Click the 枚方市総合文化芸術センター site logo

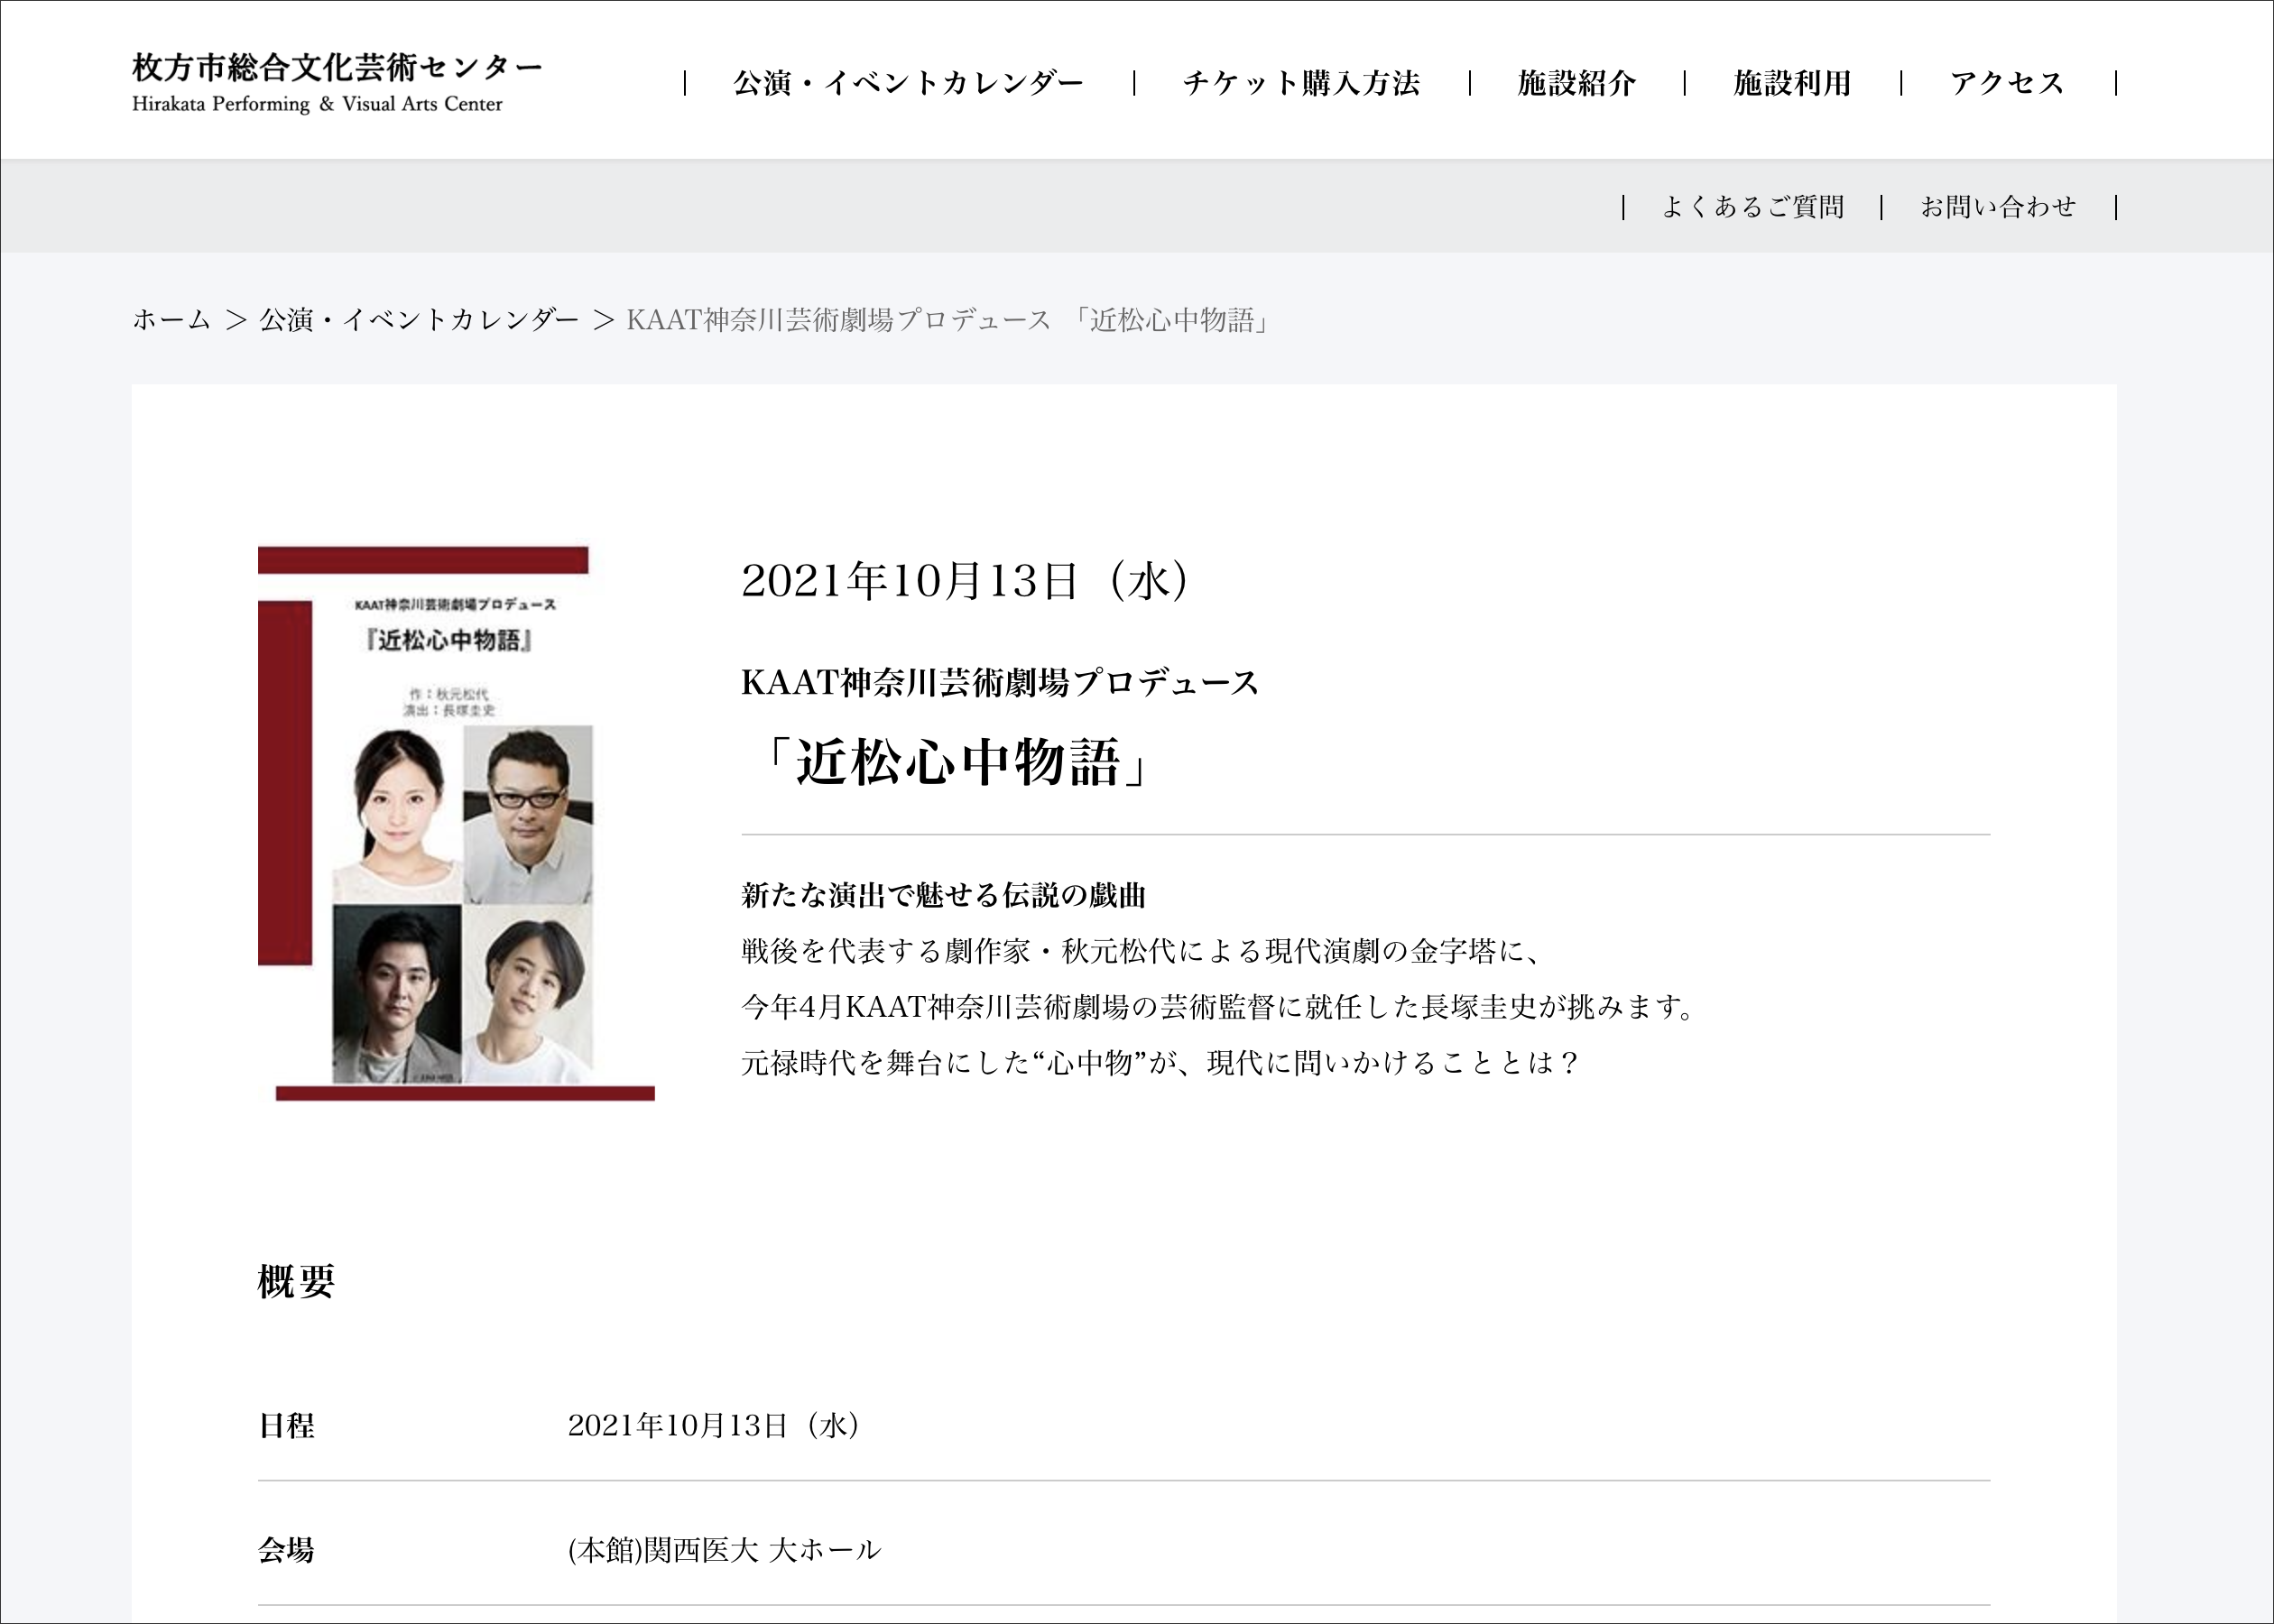(336, 68)
